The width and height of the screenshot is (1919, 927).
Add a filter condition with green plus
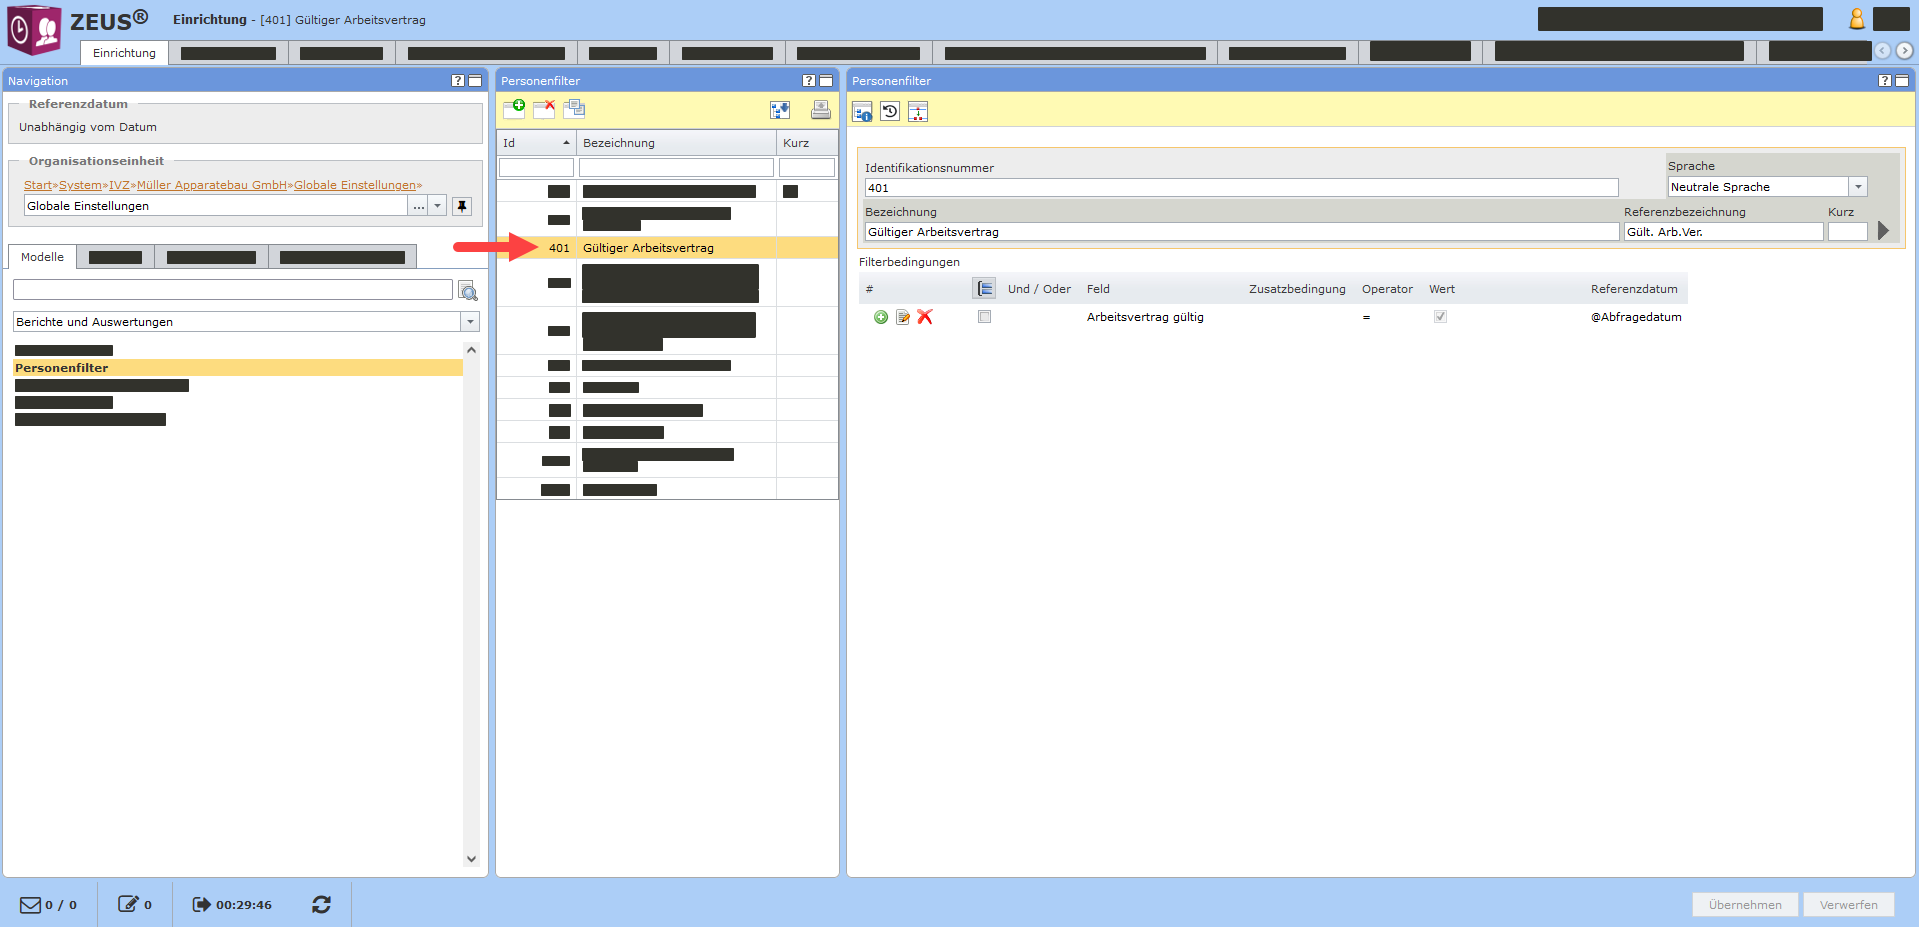(x=881, y=317)
